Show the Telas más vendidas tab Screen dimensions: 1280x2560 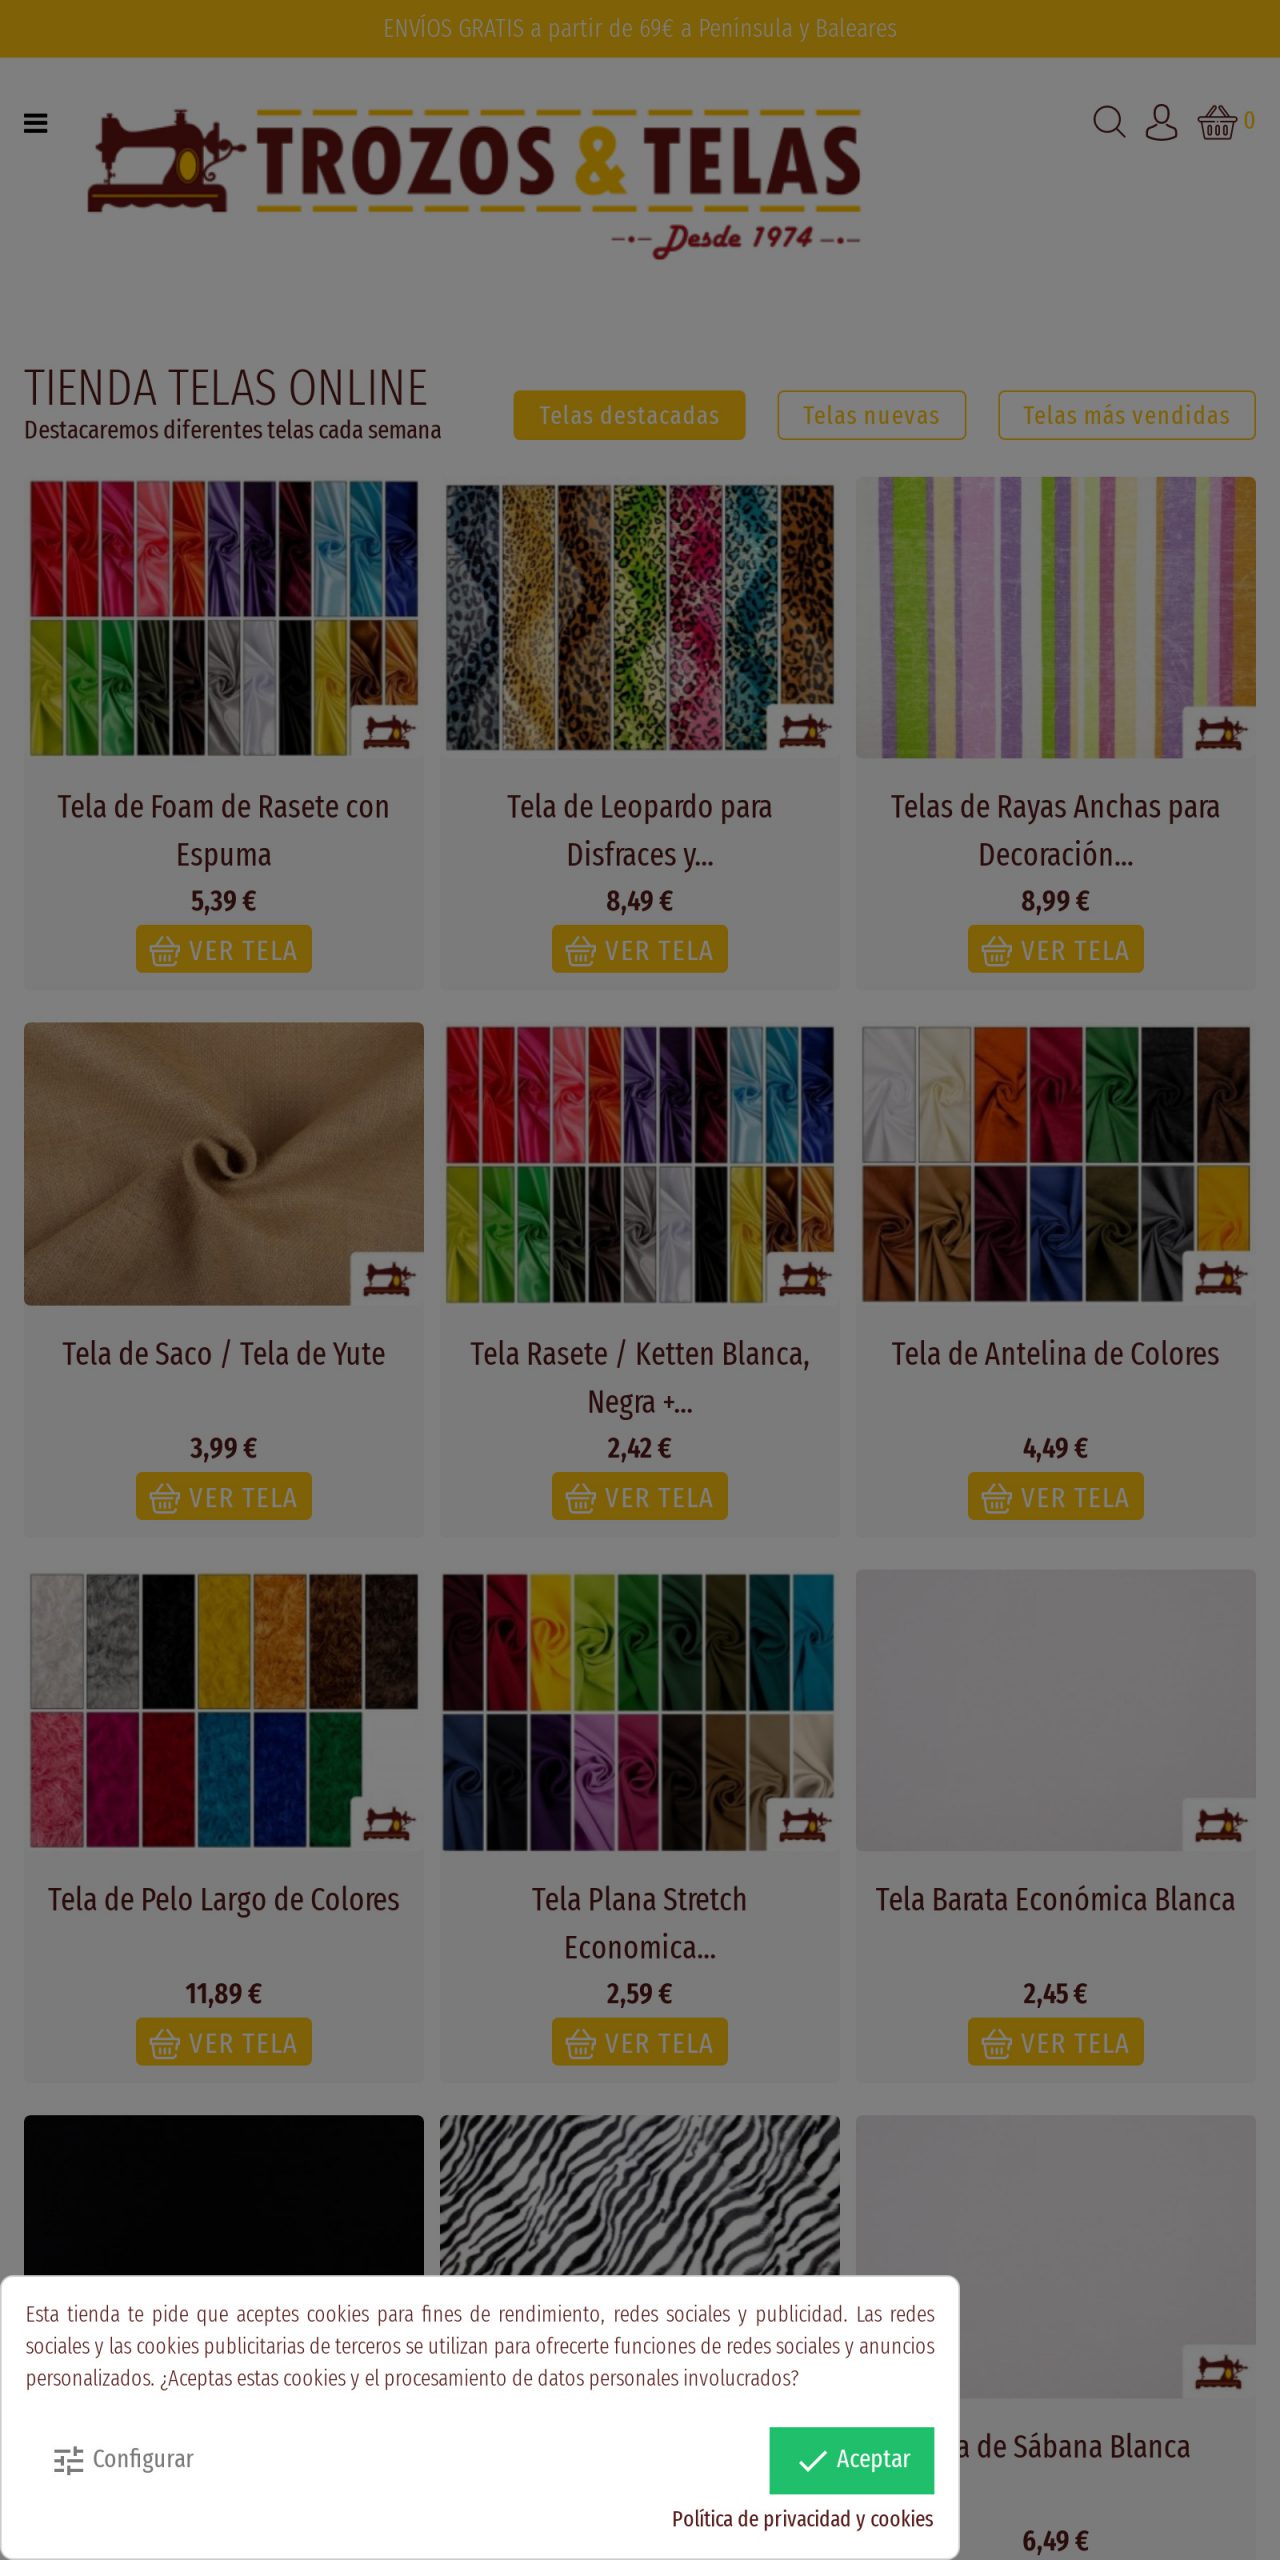click(1126, 415)
